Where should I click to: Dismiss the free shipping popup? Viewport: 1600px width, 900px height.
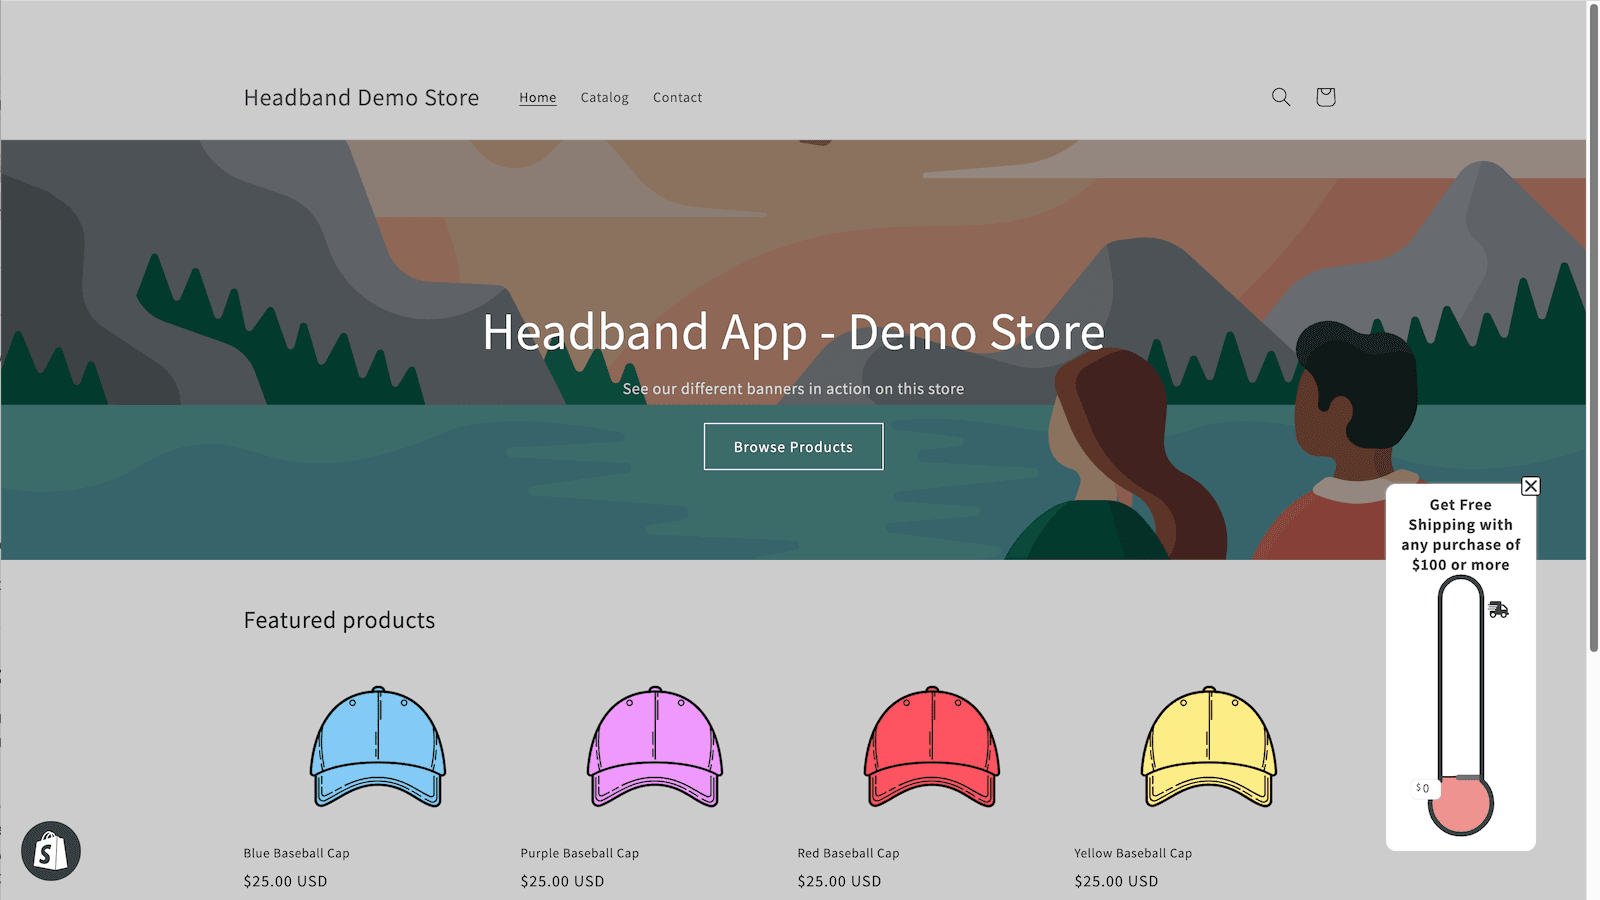click(1530, 487)
